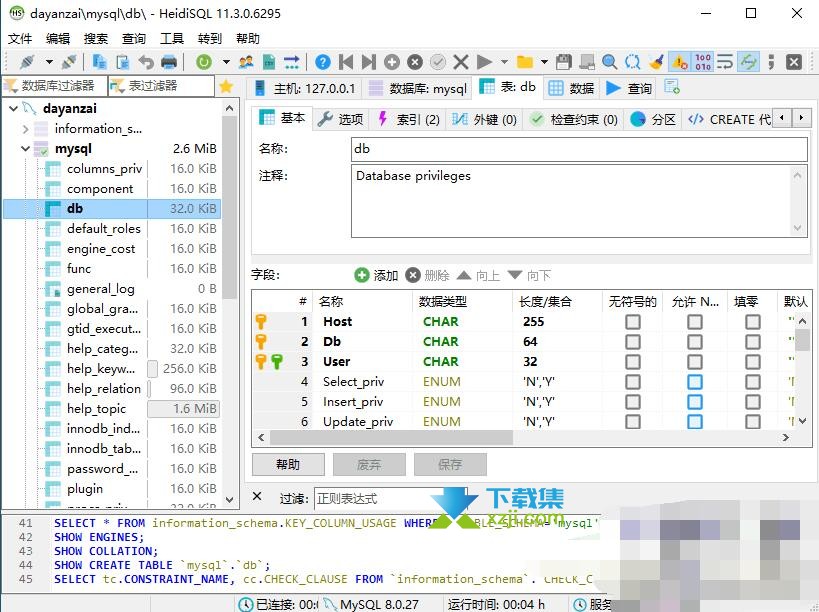
Task: Click the 帮助 button below fields list
Action: pyautogui.click(x=288, y=464)
